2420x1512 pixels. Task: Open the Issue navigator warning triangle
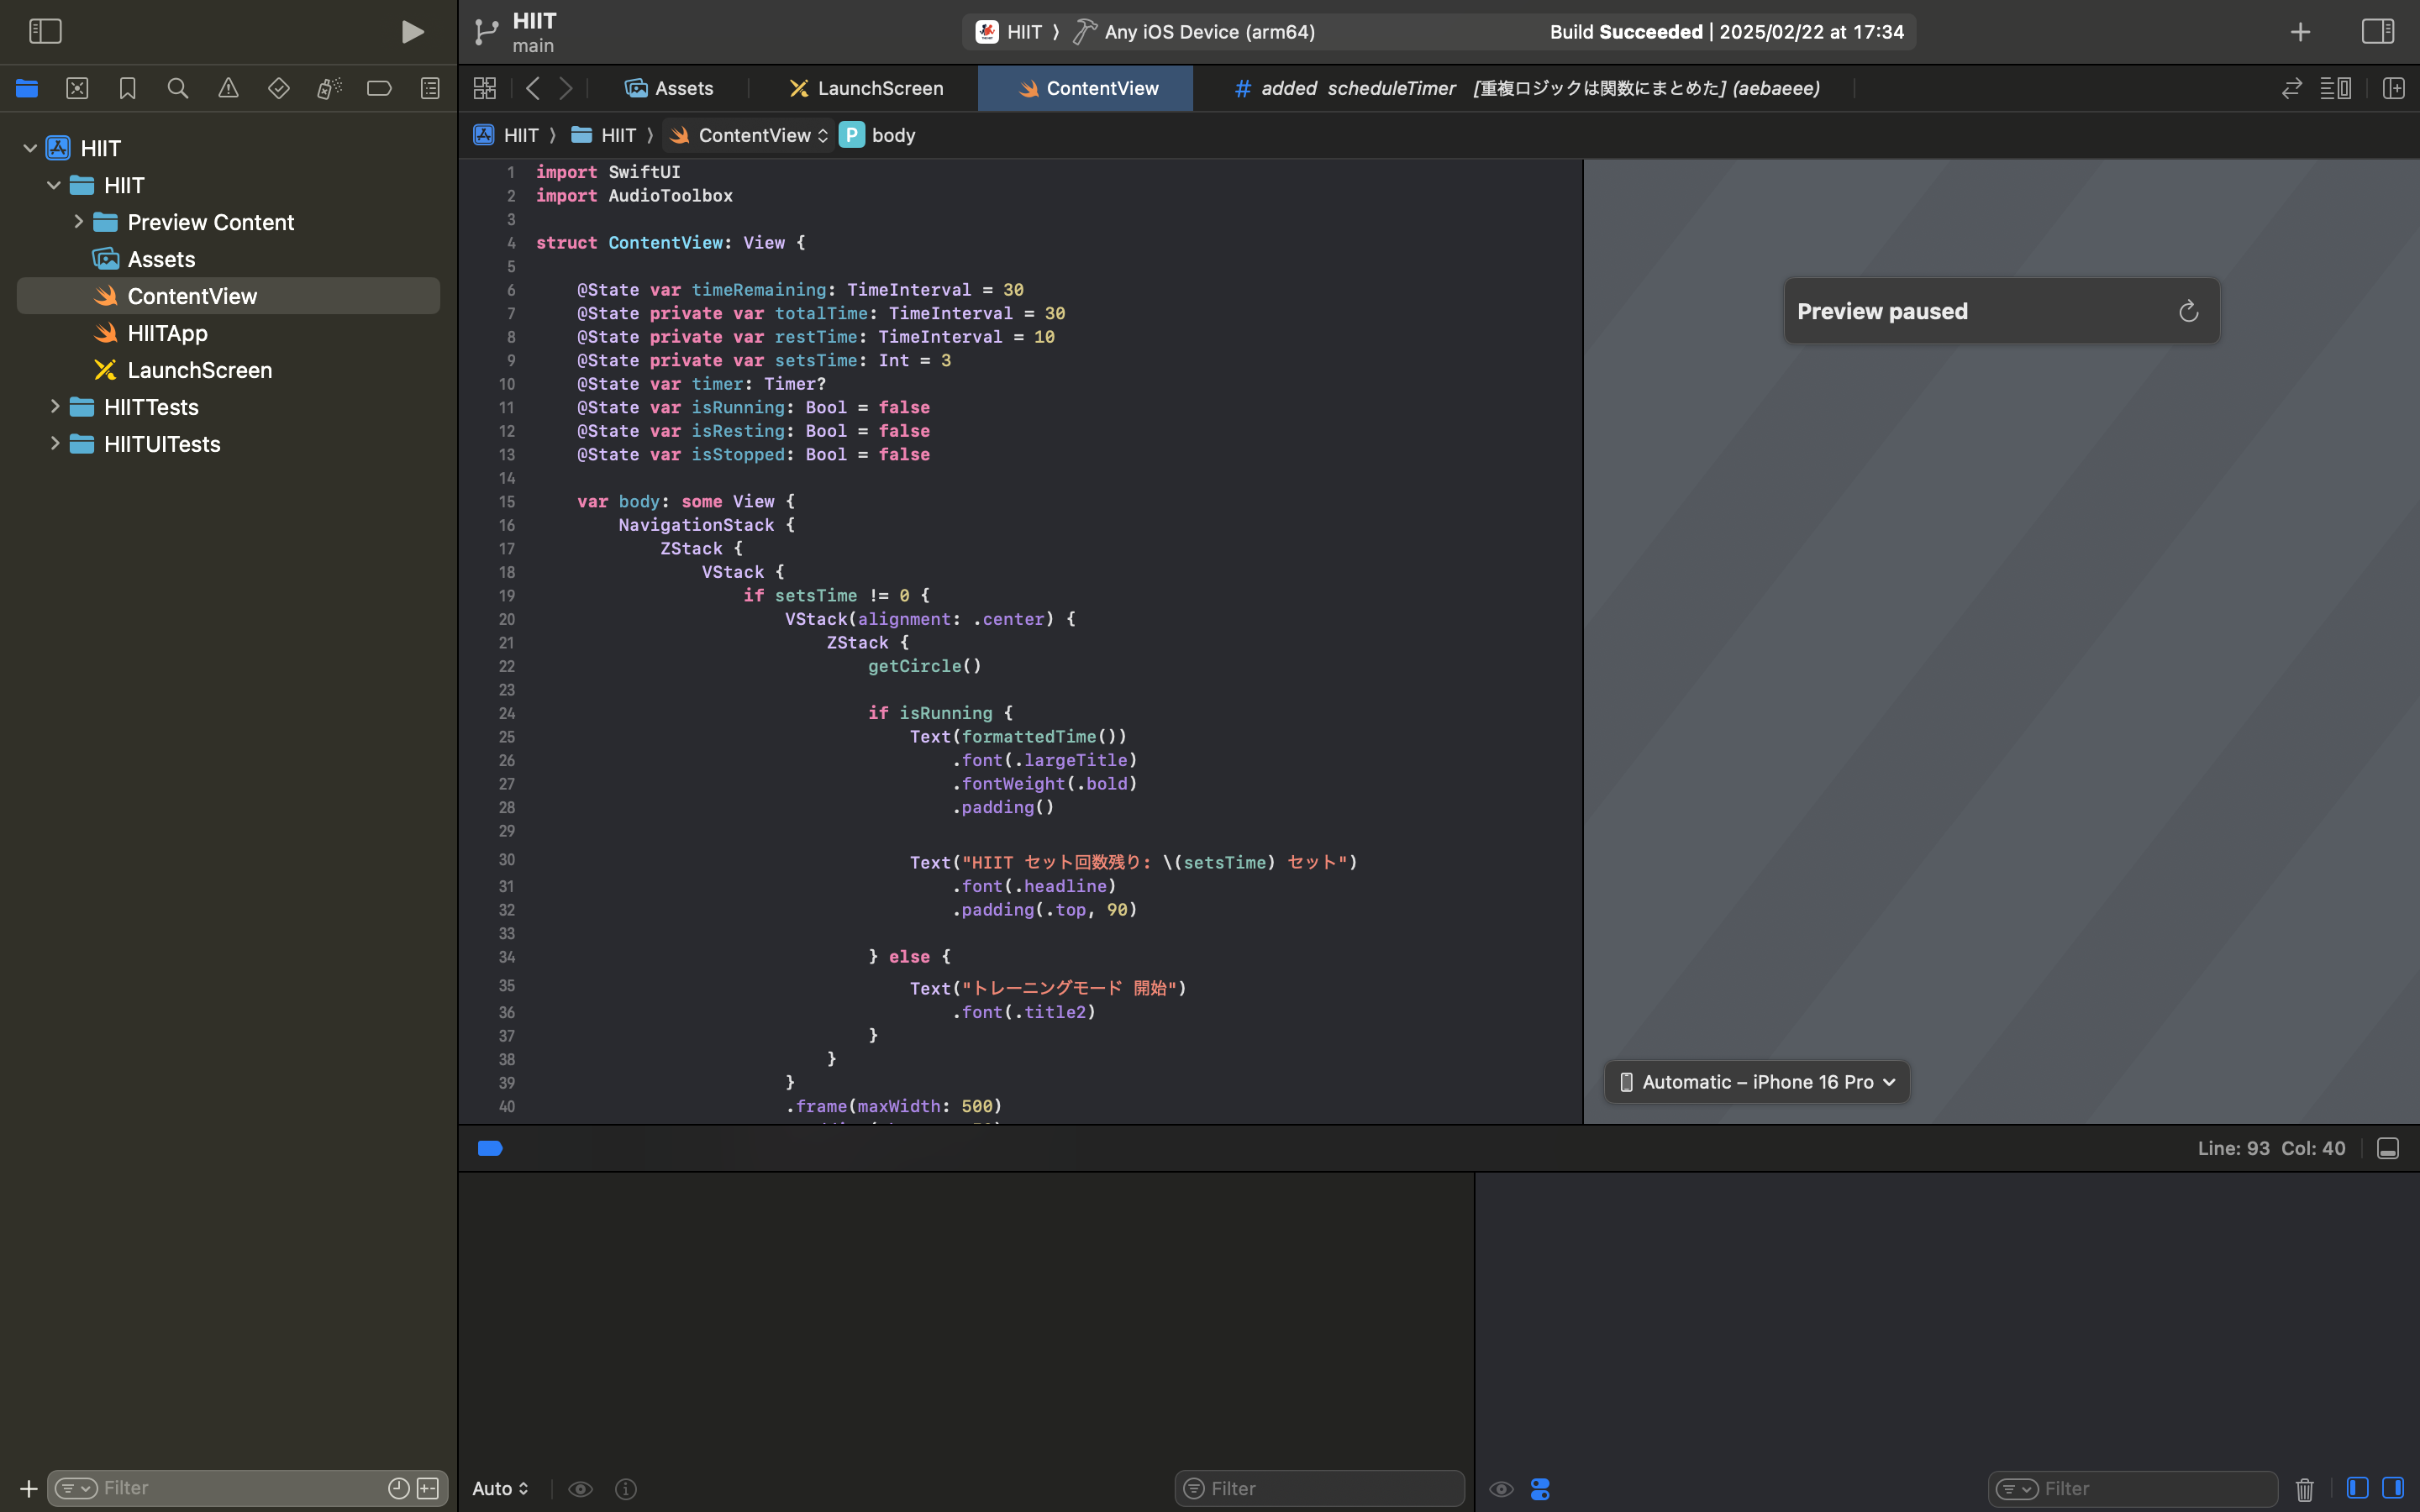228,88
